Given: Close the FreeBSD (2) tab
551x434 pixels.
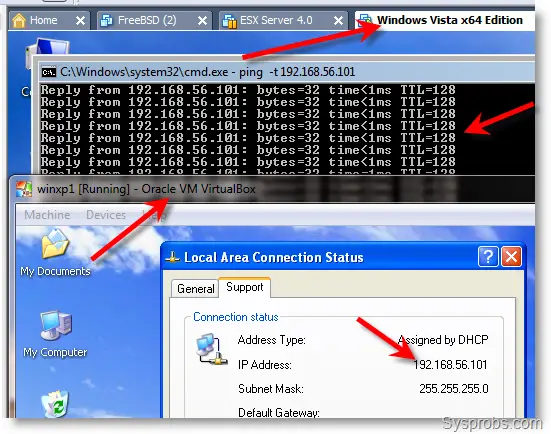Looking at the screenshot, I should [202, 21].
